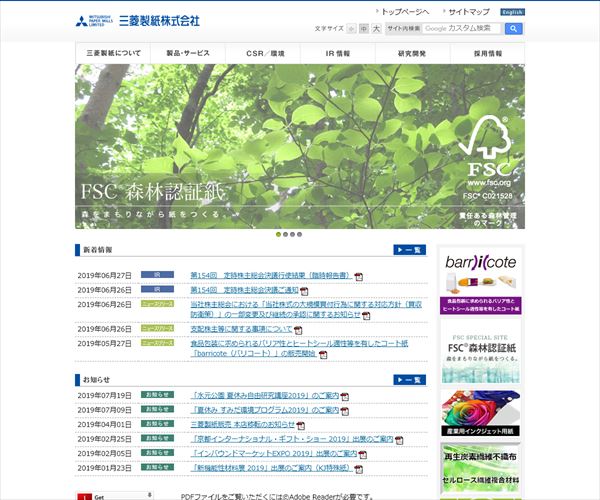Open IR情報 menu

[x=338, y=53]
